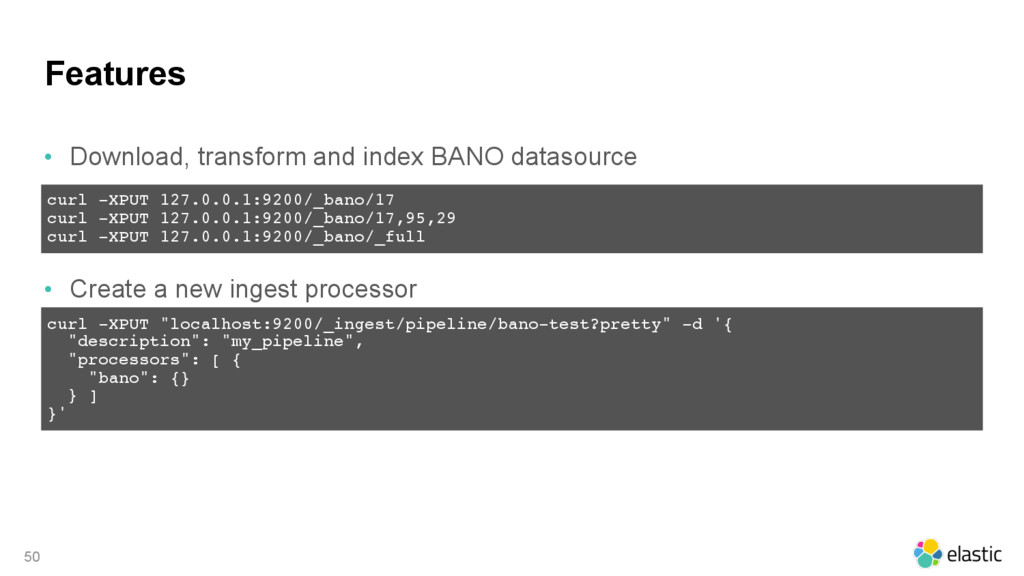The height and width of the screenshot is (576, 1024).
Task: Click the curl line with 17,95,29
Action: click(x=251, y=218)
